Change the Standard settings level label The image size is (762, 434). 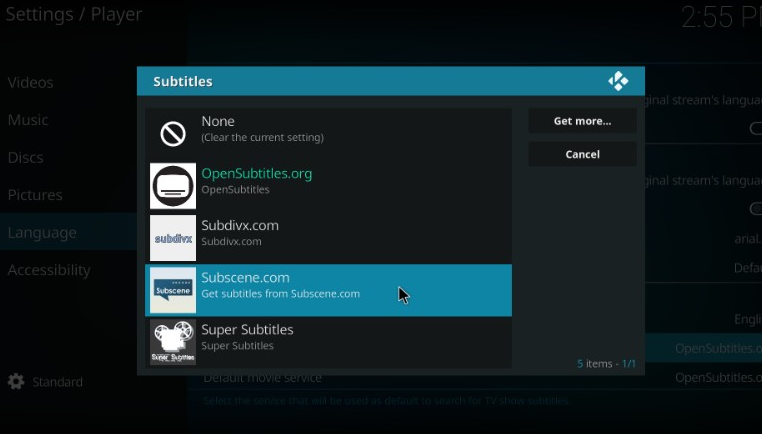[x=57, y=382]
